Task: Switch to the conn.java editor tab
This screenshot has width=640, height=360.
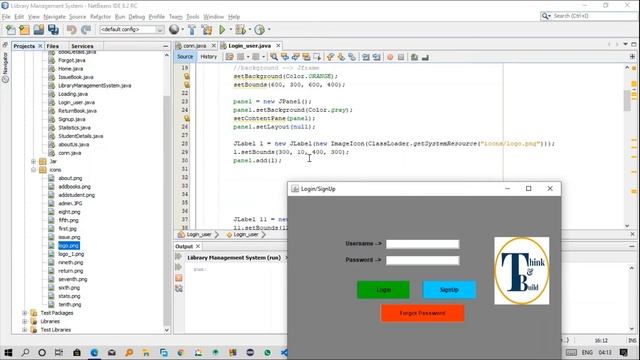Action: 195,46
